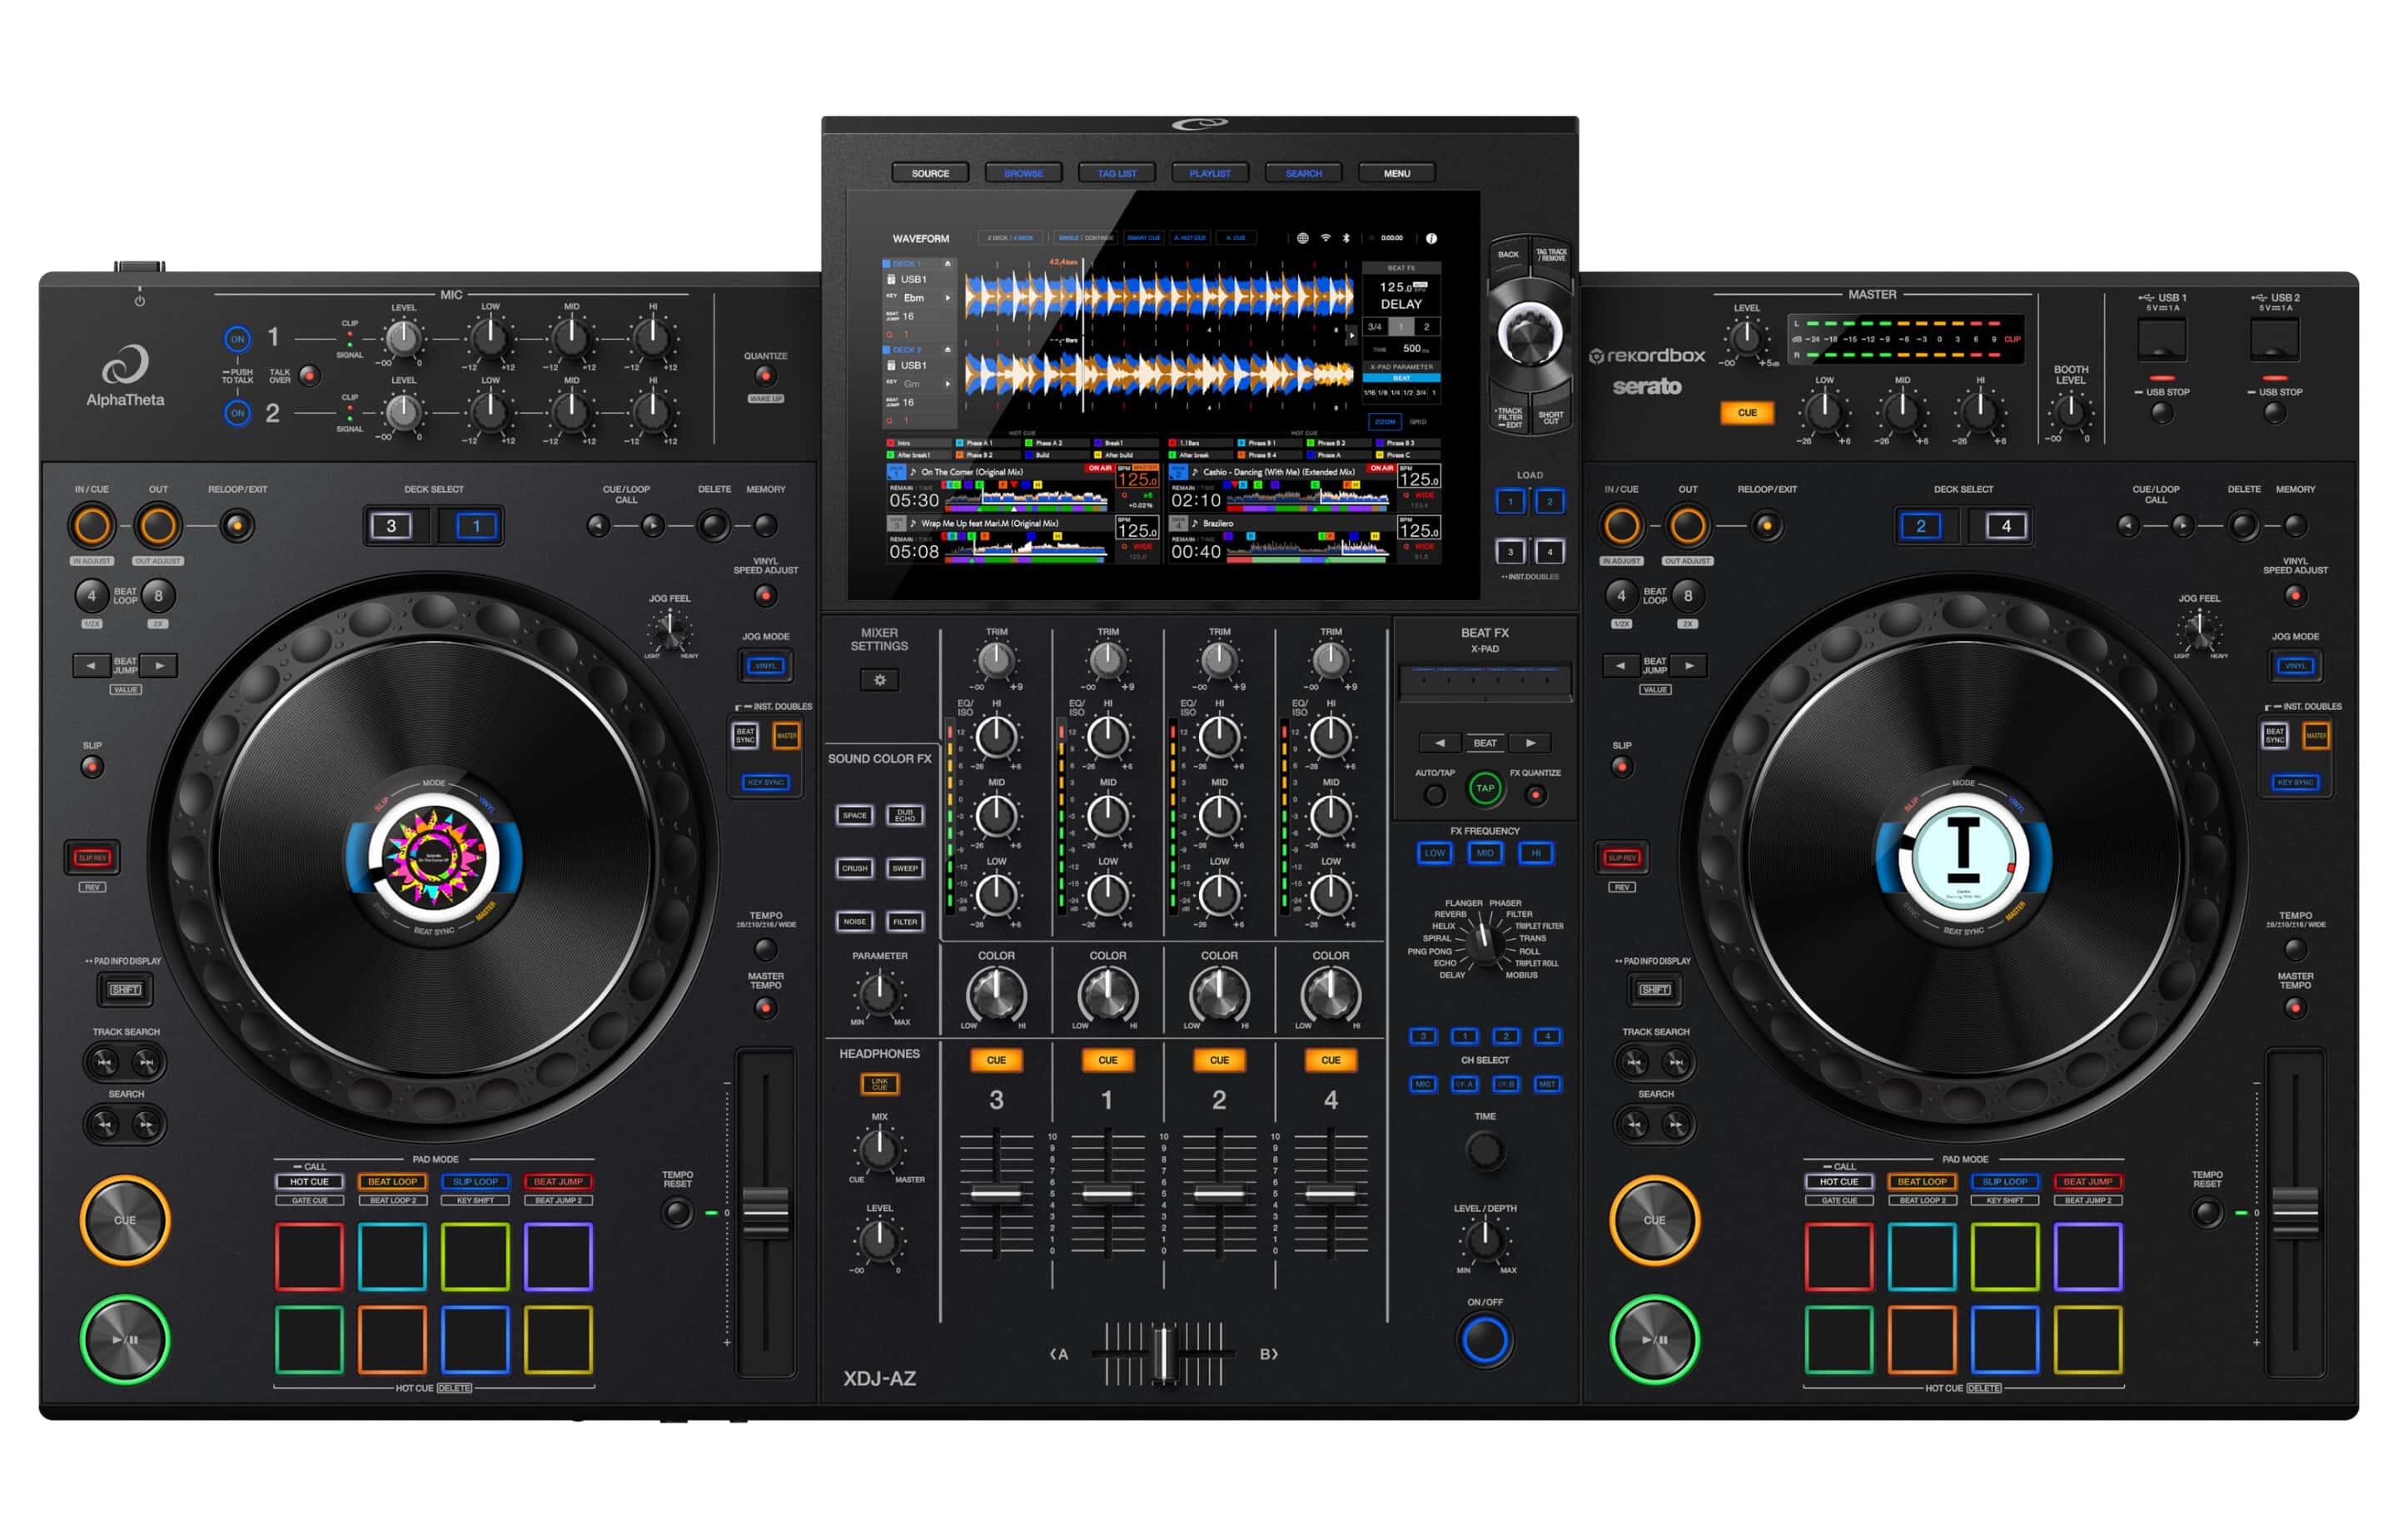
Task: Select left deck HOT CUE pad mode
Action: (x=309, y=1181)
